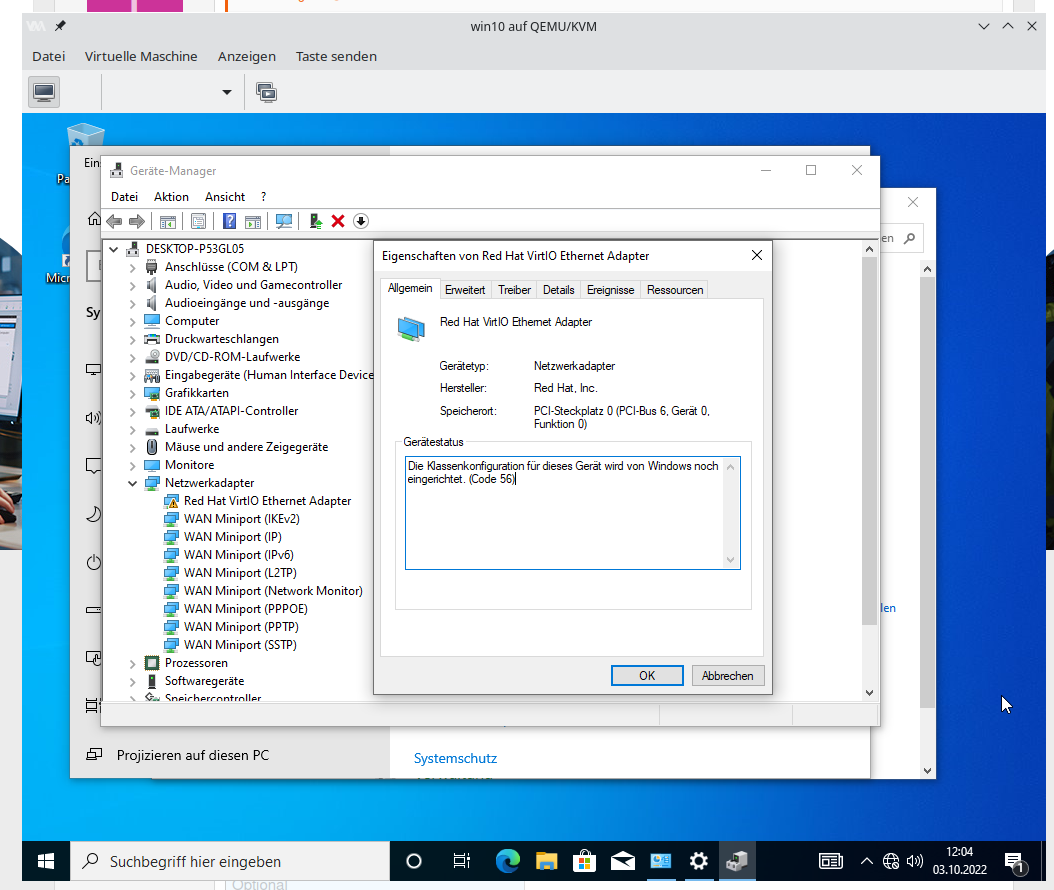Open the Windows Start menu

(x=46, y=861)
